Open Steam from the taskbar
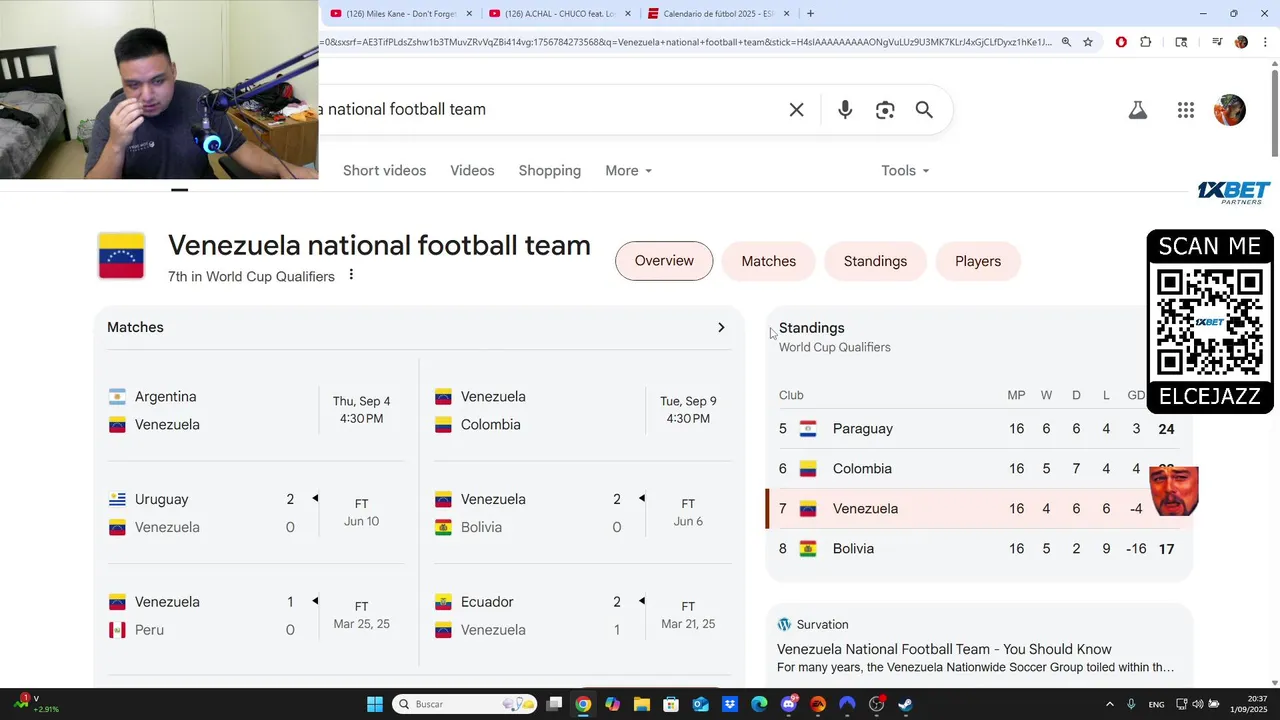 click(x=905, y=704)
